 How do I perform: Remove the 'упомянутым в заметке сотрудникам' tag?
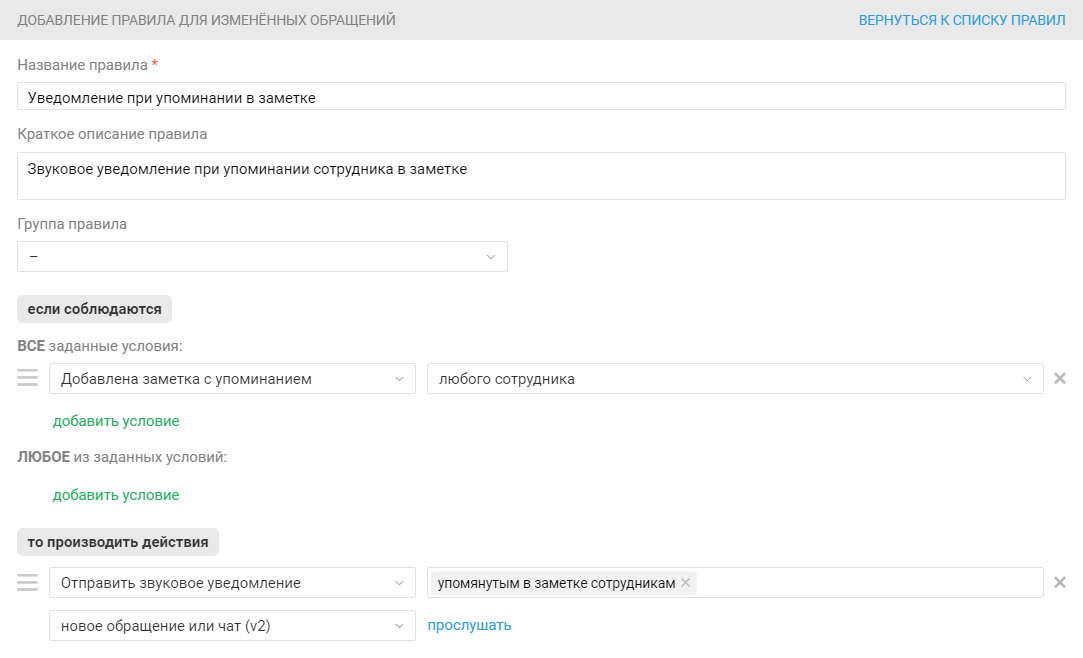point(686,583)
